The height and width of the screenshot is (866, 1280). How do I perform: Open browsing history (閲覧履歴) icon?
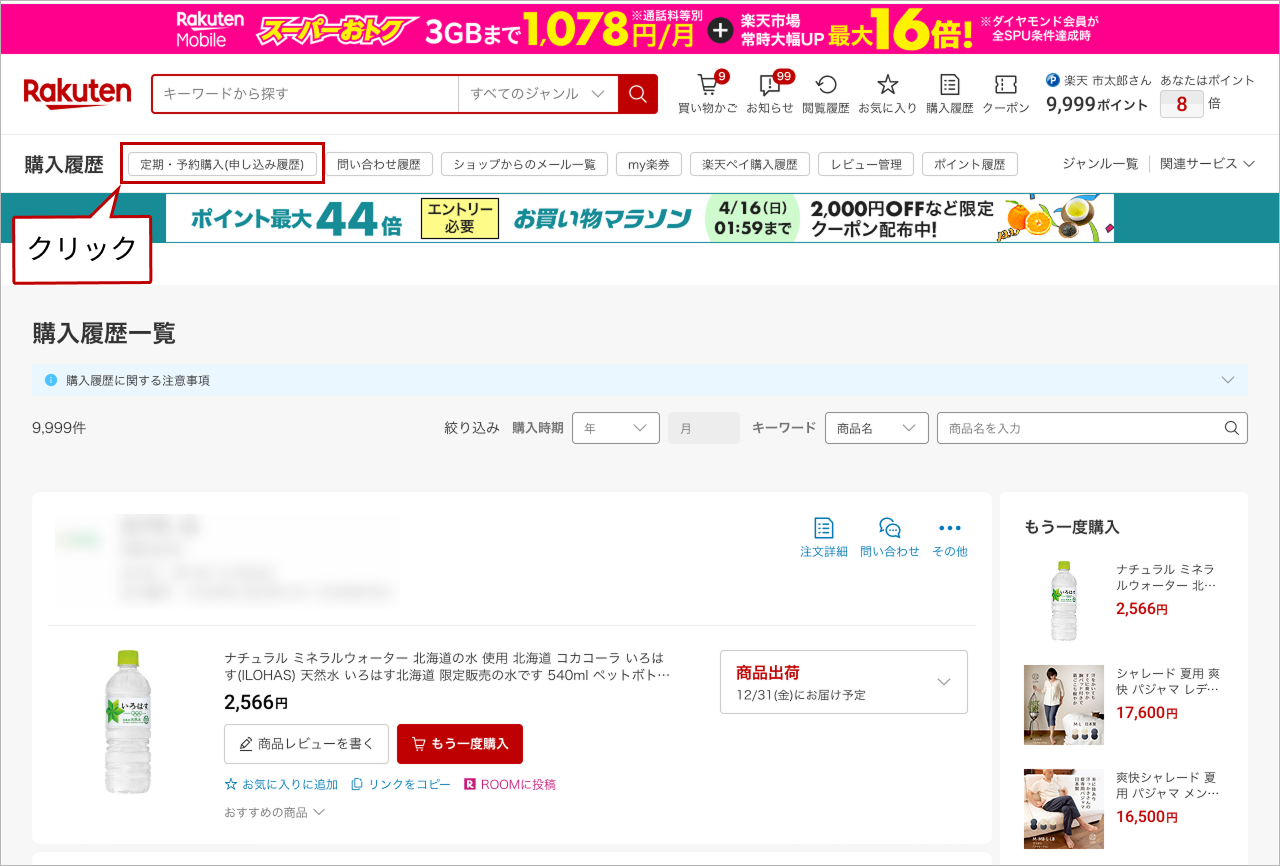(826, 86)
